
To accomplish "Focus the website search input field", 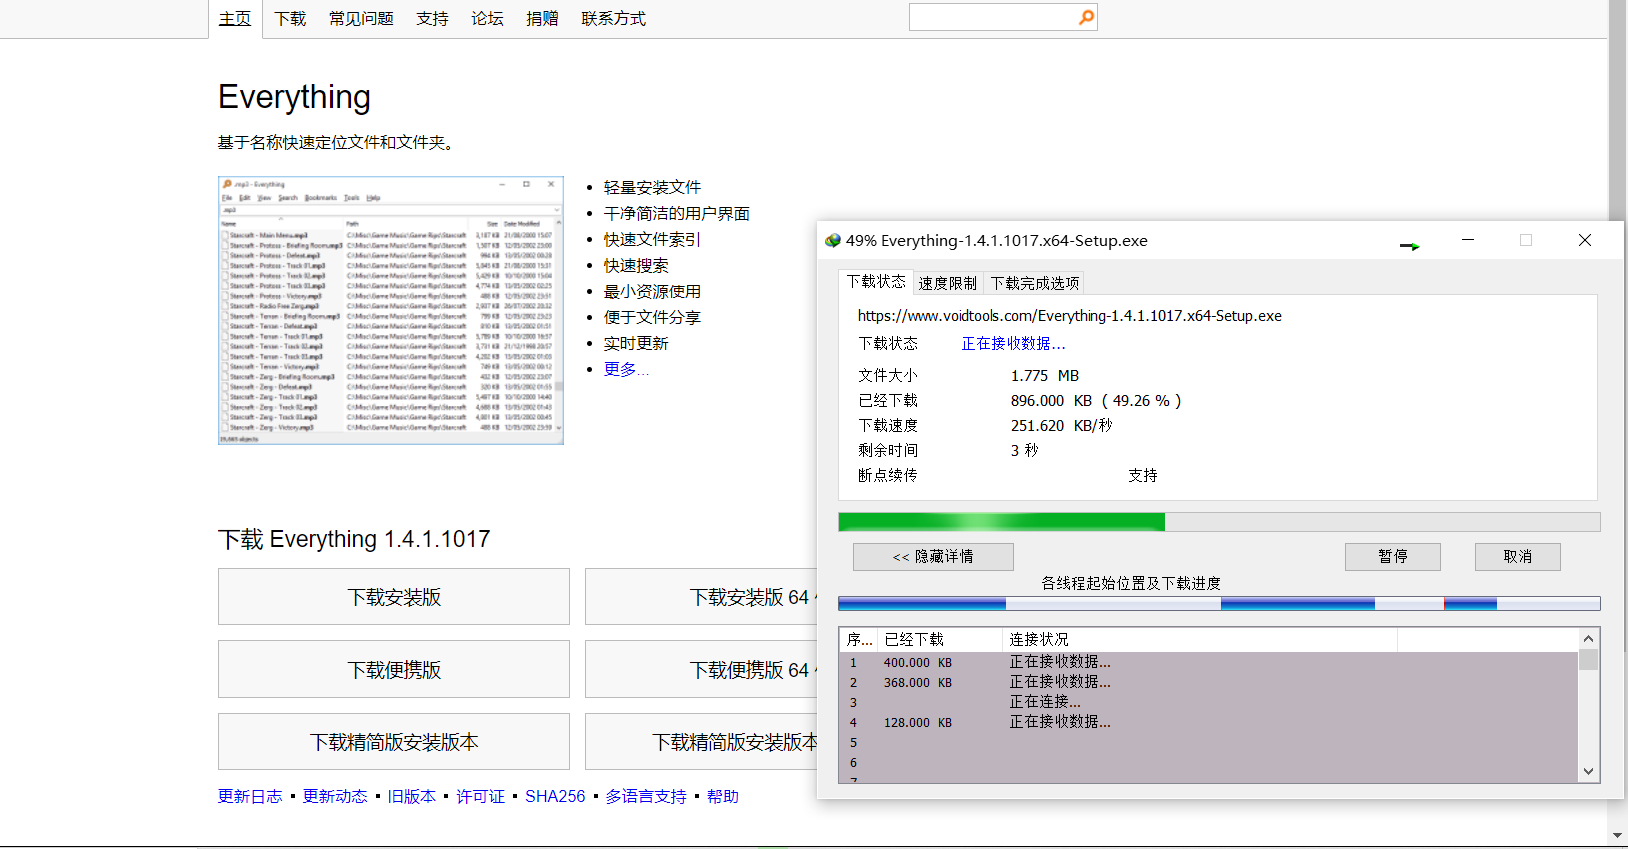I will tap(992, 17).
